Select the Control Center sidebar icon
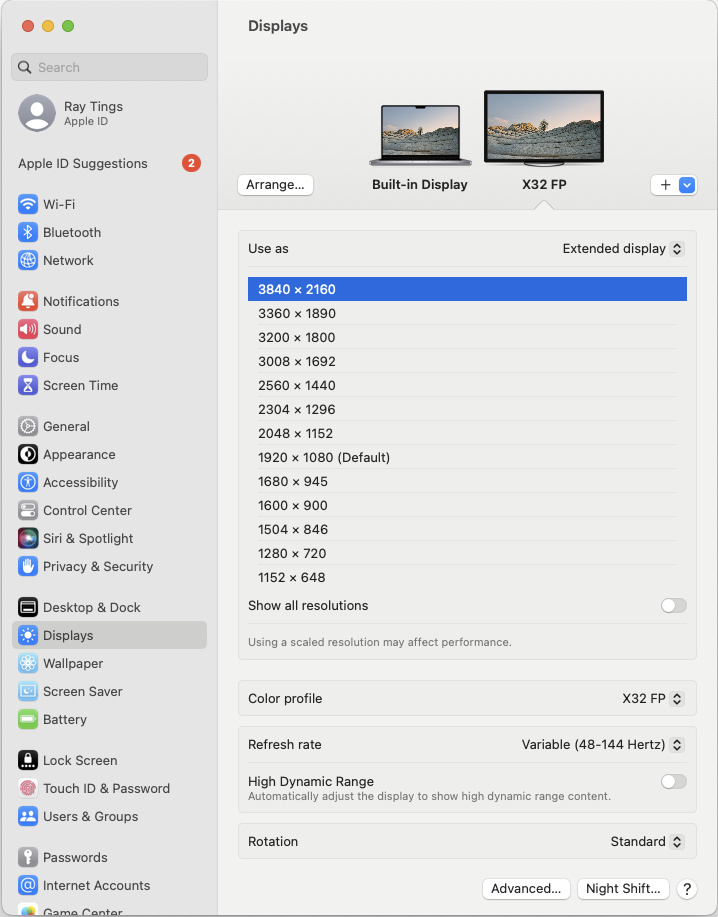This screenshot has width=718, height=917. point(28,510)
